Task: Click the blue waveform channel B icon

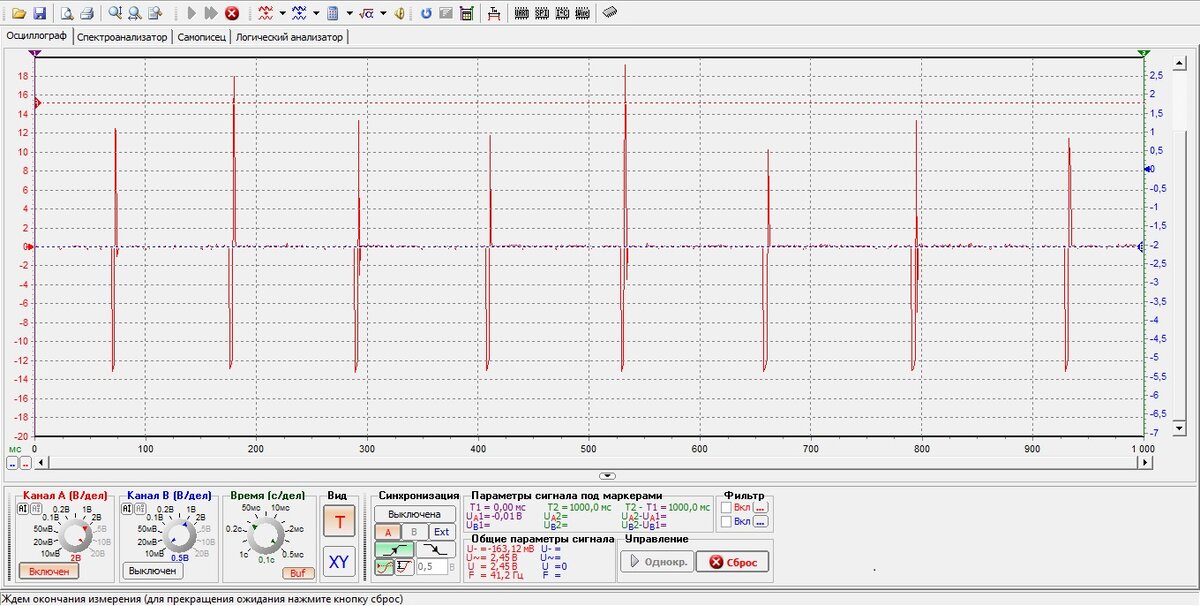Action: pyautogui.click(x=299, y=14)
